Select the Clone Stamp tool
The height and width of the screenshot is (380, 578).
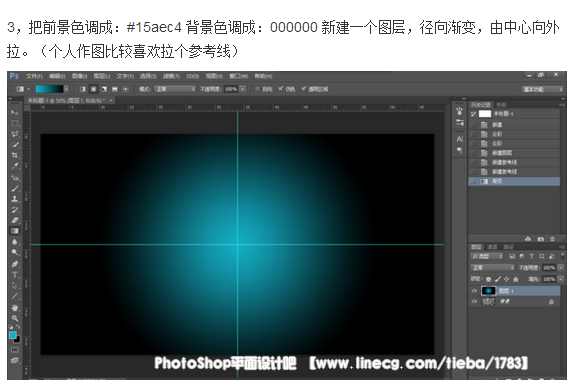[x=15, y=199]
